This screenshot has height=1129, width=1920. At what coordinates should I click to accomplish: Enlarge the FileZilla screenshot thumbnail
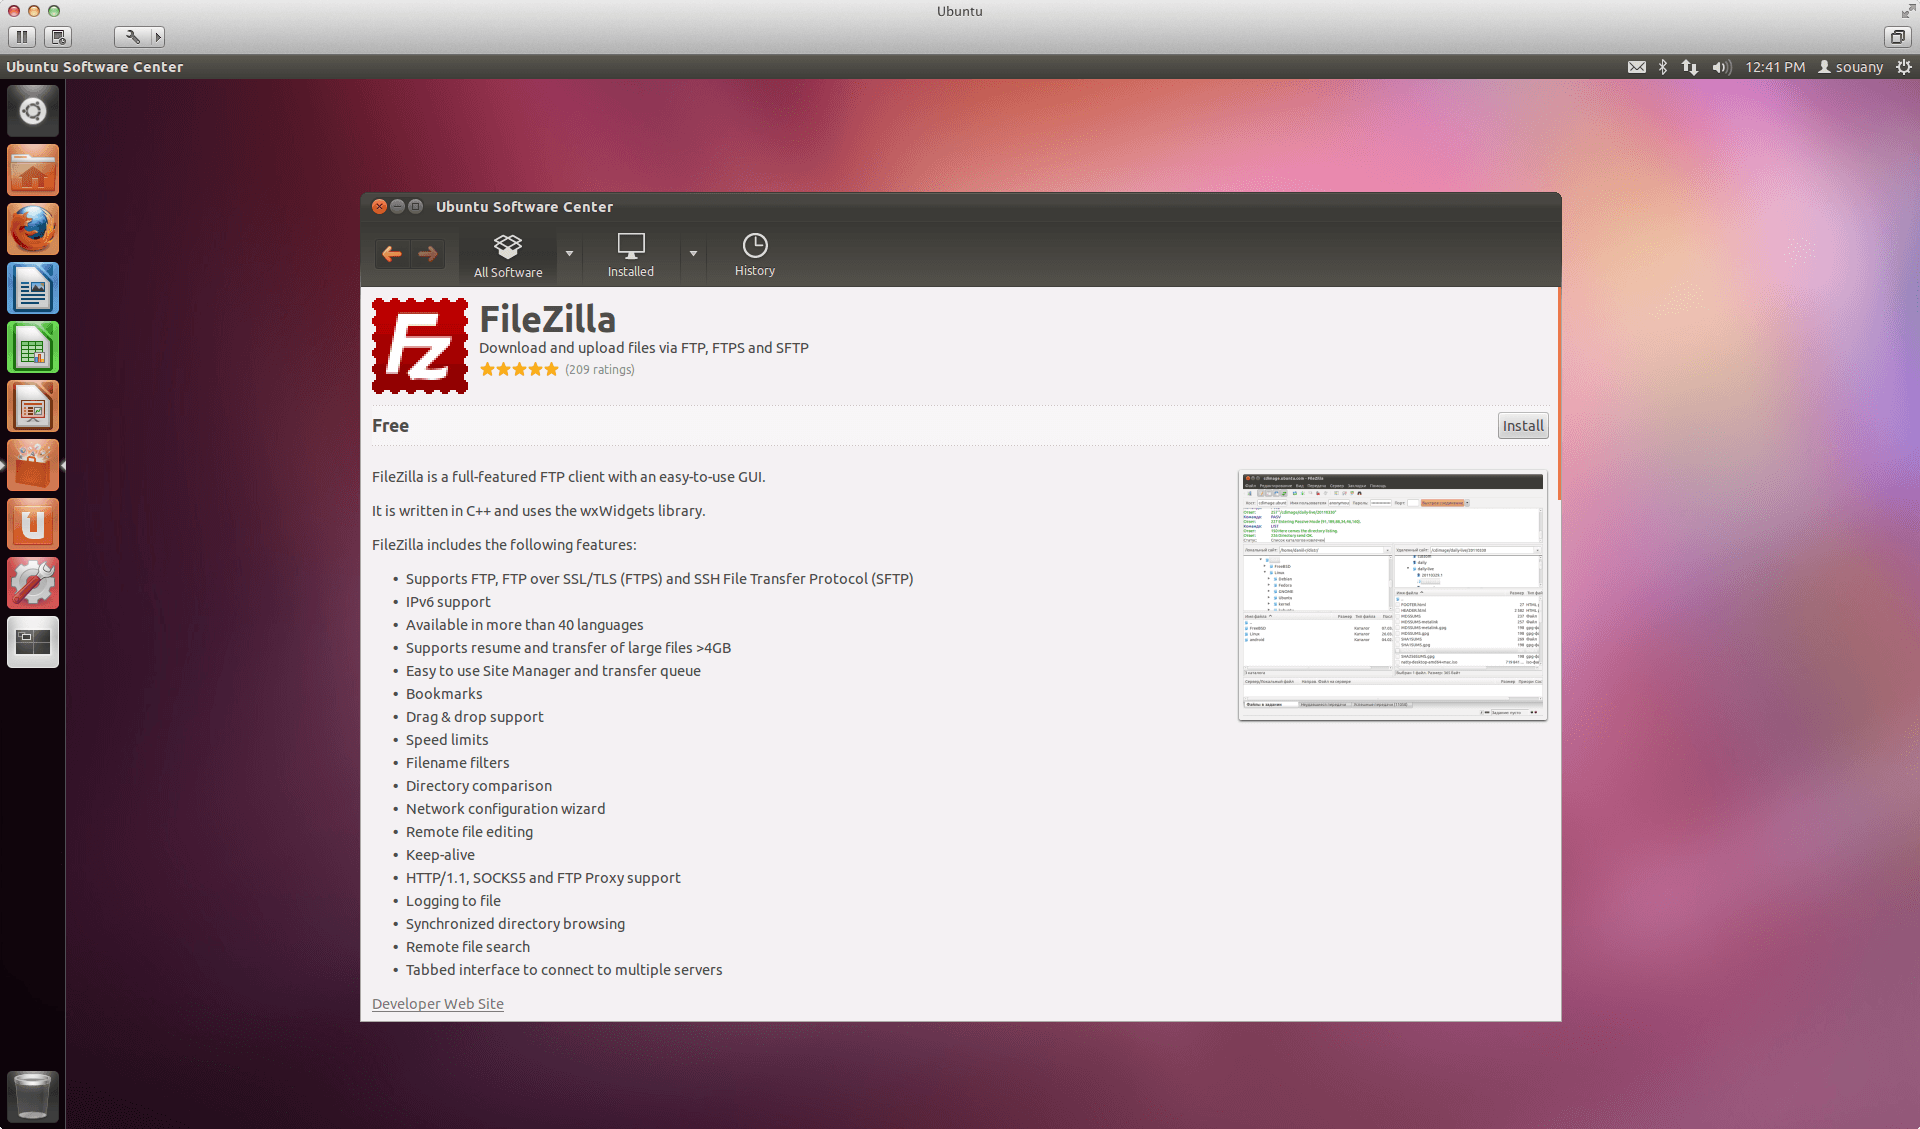[x=1393, y=595]
